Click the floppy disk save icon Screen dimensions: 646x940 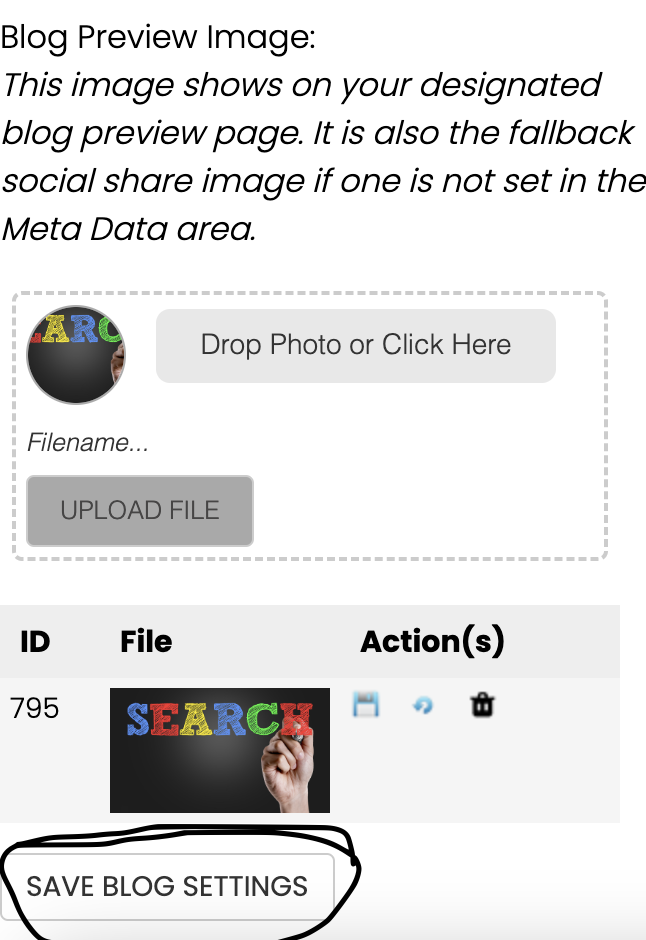366,706
